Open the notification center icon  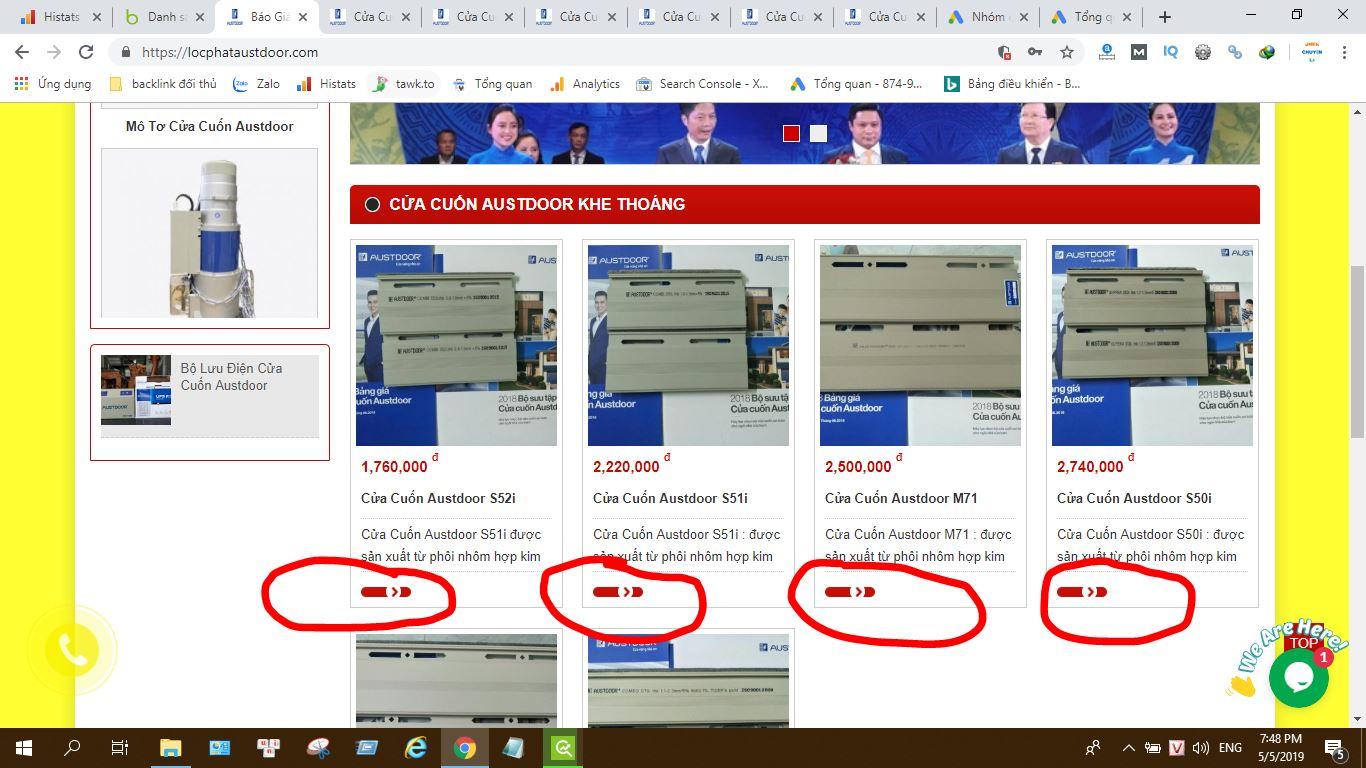pos(1334,748)
